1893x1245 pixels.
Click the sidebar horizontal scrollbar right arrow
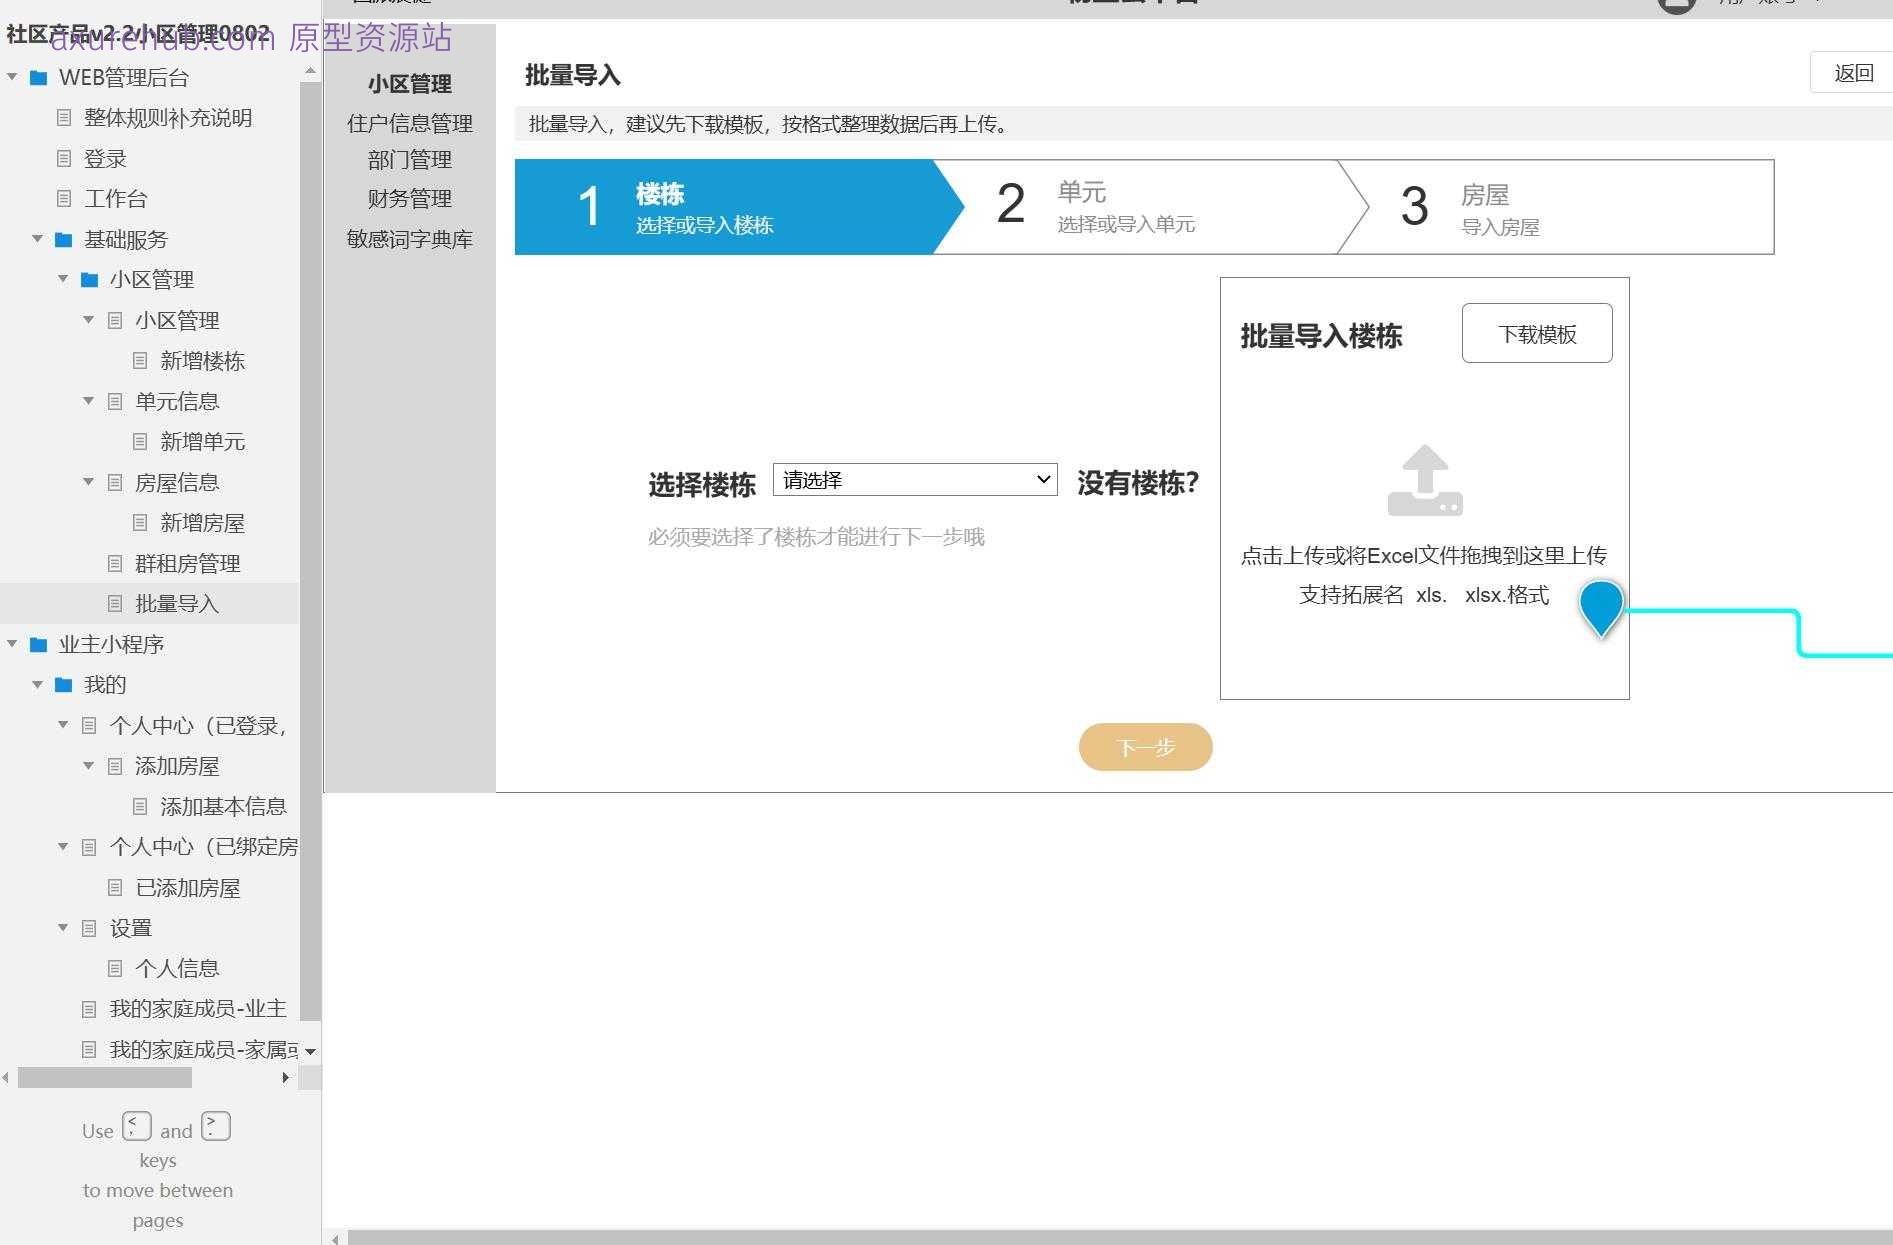click(285, 1077)
